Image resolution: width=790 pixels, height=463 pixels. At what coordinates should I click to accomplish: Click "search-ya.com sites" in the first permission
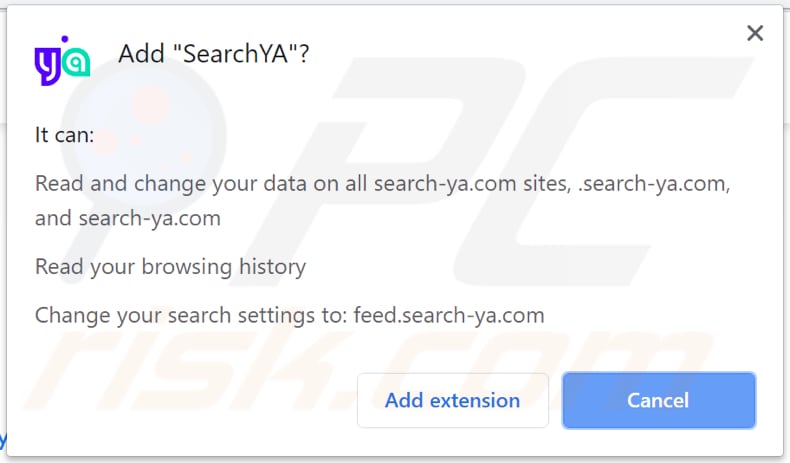click(x=458, y=184)
